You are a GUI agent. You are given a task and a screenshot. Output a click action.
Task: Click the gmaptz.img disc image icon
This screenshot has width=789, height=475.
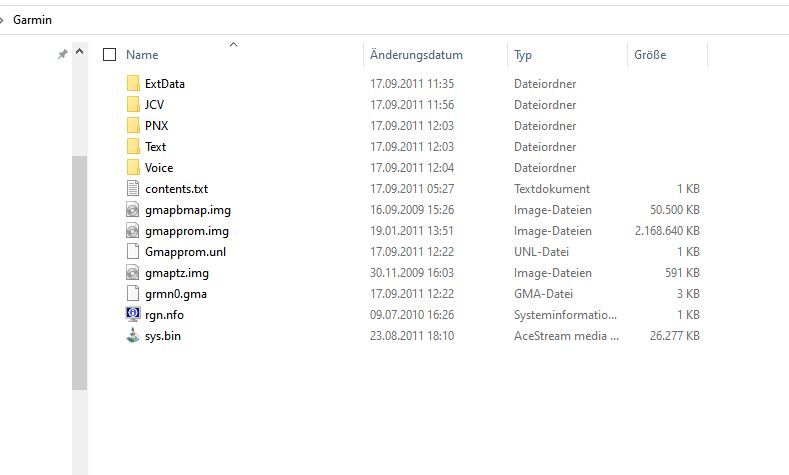[x=132, y=273]
